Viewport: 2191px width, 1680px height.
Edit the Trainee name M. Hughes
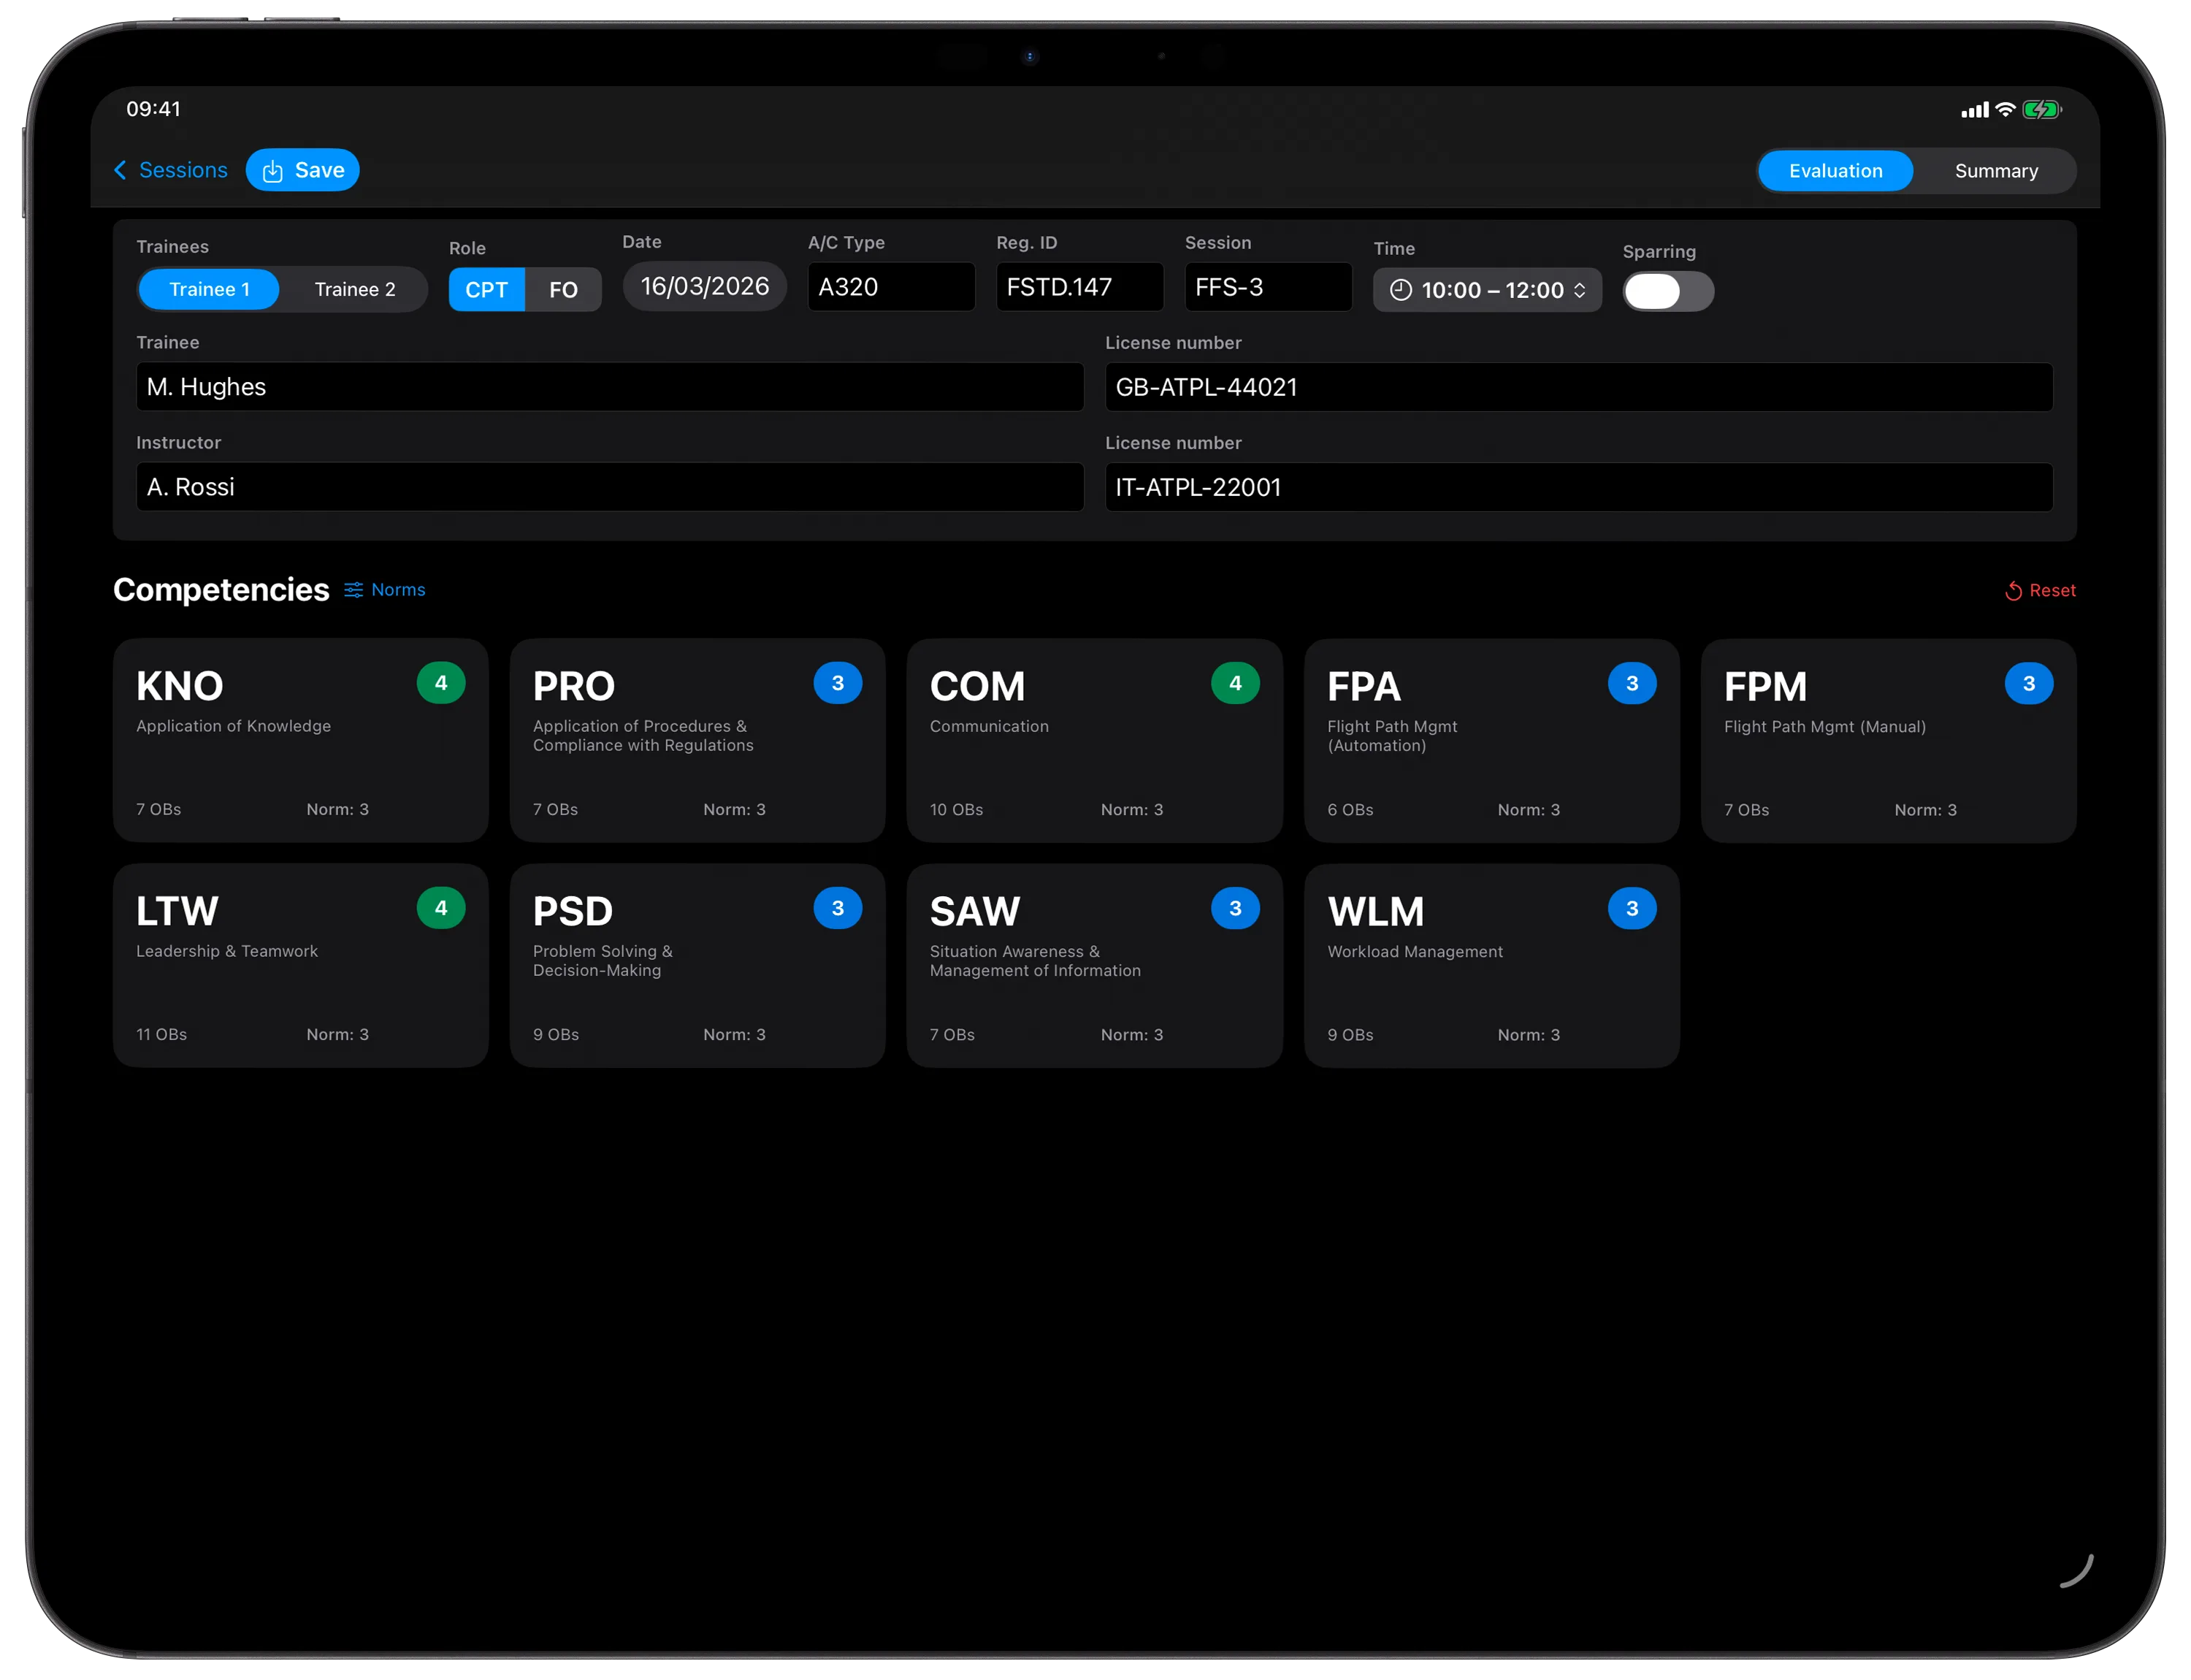610,387
